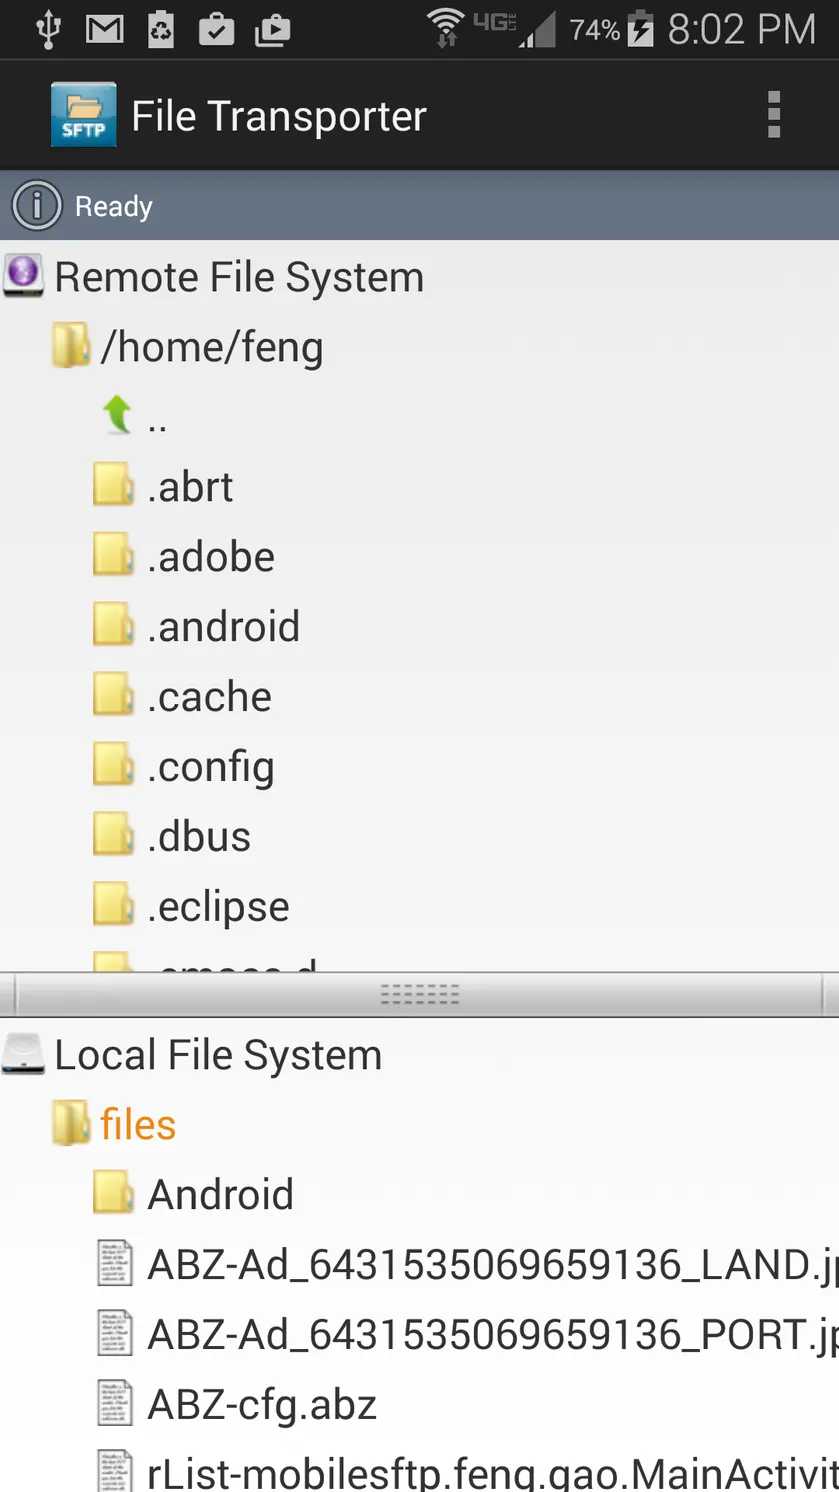Click the Remote File System drive icon

click(x=23, y=276)
